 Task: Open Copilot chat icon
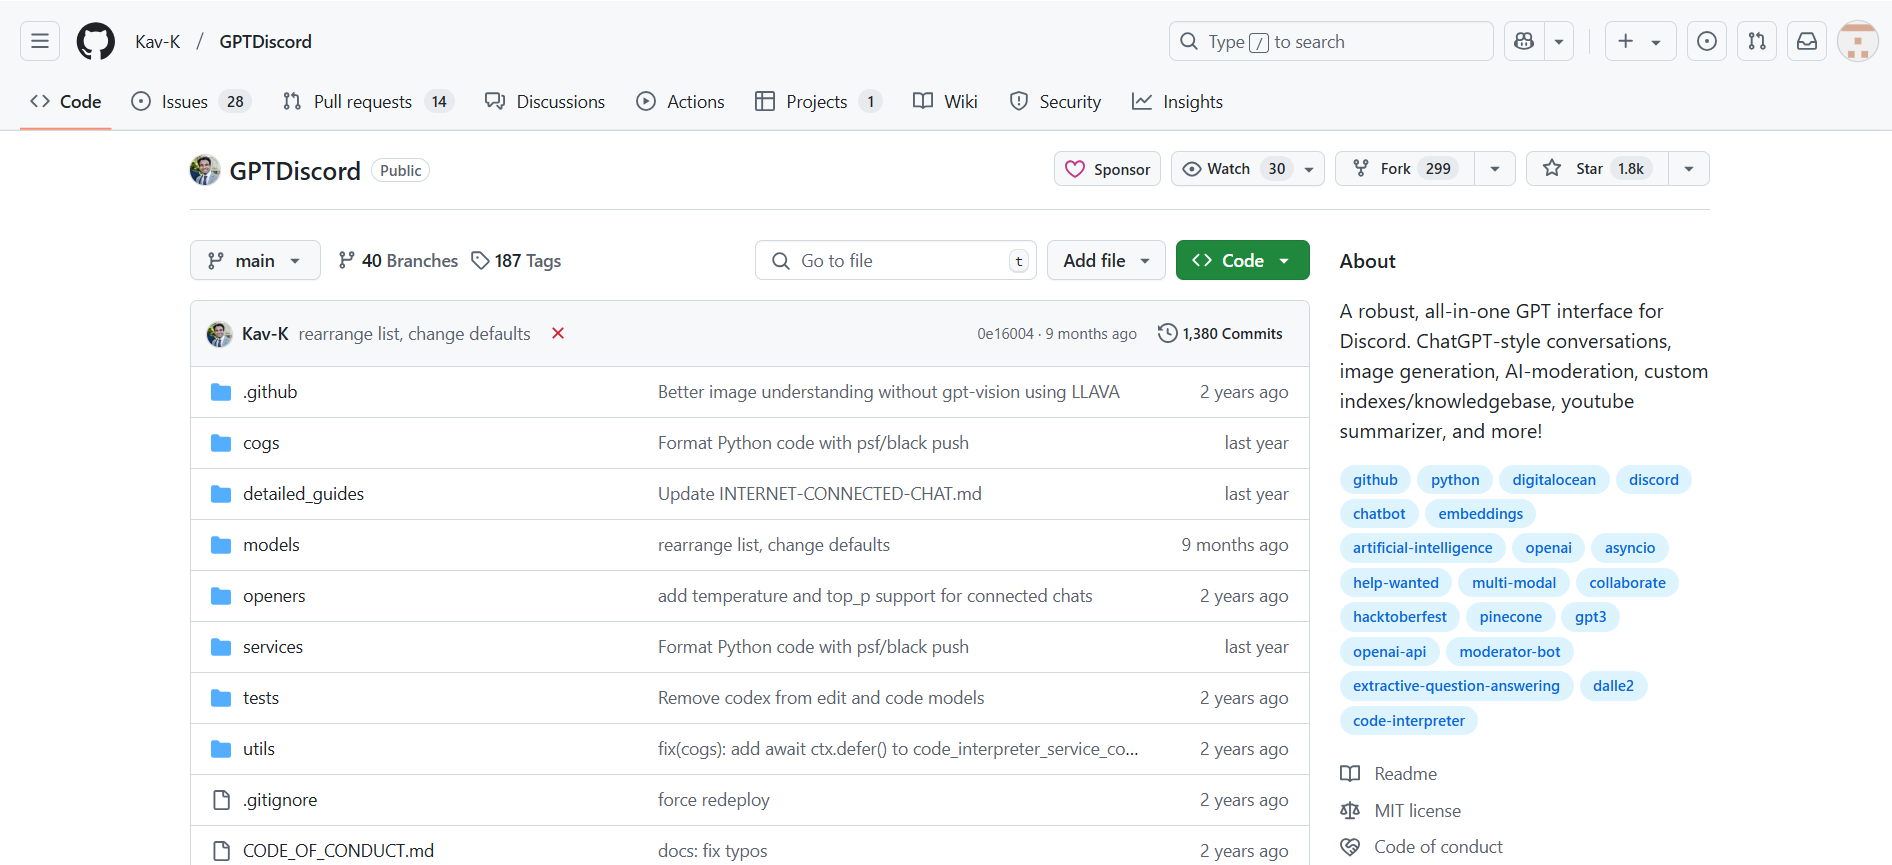point(1524,41)
